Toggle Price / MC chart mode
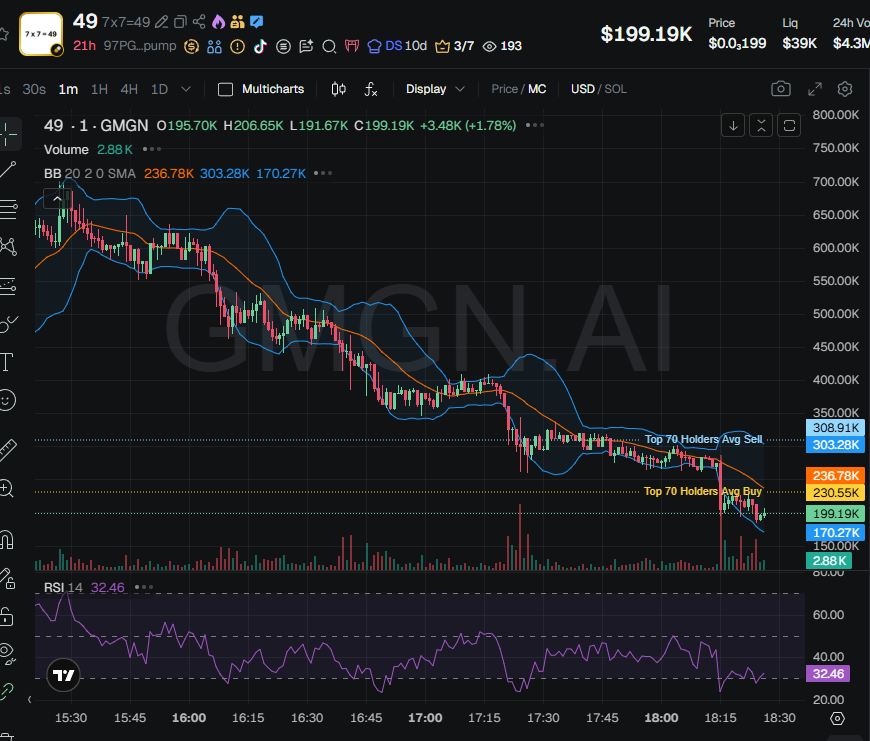 pos(518,89)
